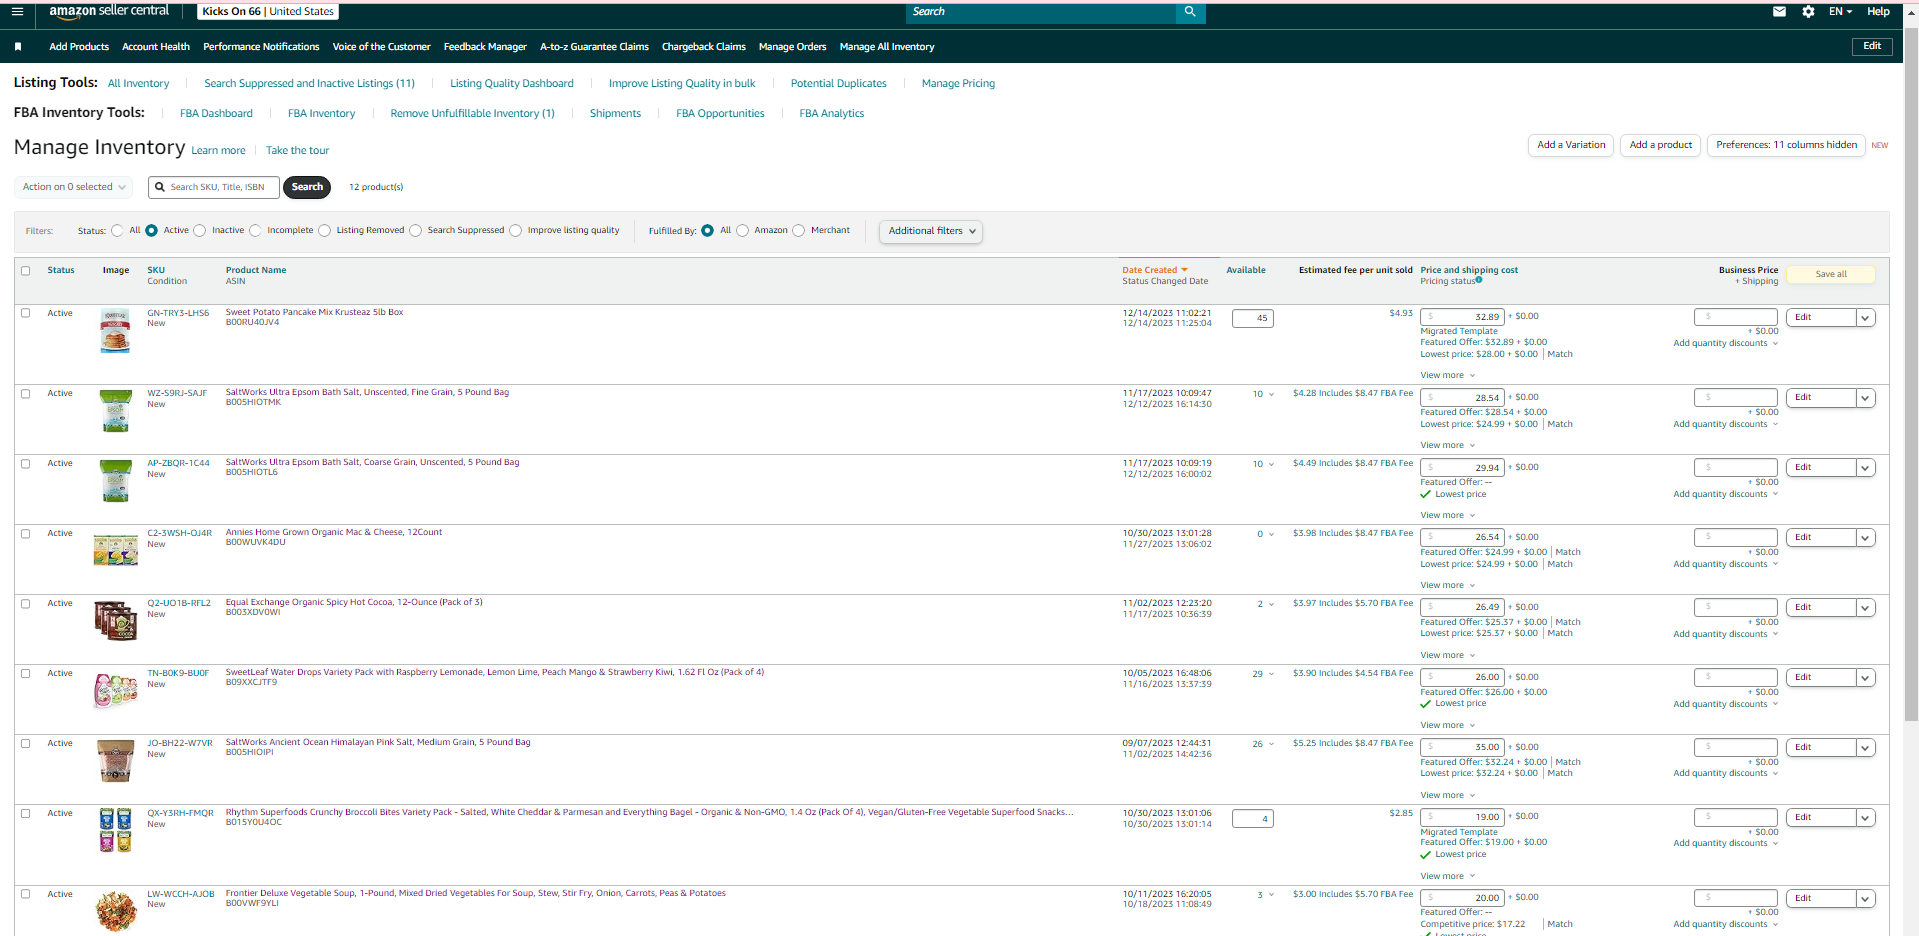The image size is (1919, 936).
Task: Focus the top Search bar field
Action: pos(1041,12)
